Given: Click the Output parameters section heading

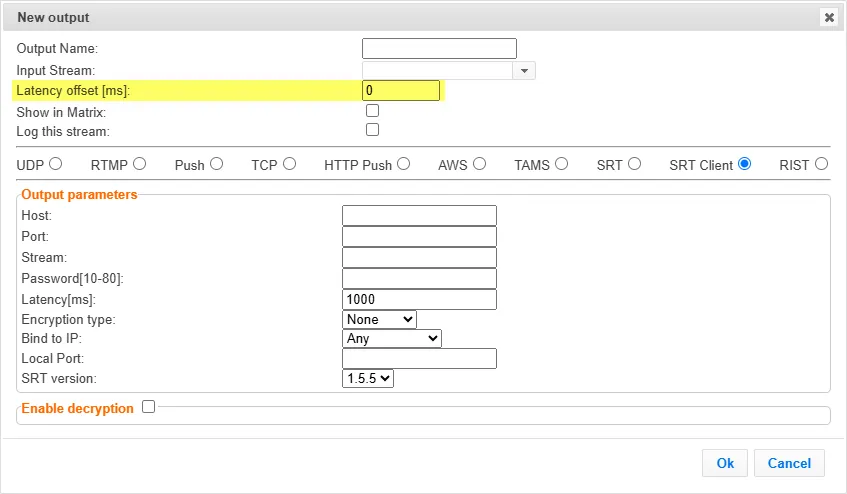Looking at the screenshot, I should click(79, 194).
